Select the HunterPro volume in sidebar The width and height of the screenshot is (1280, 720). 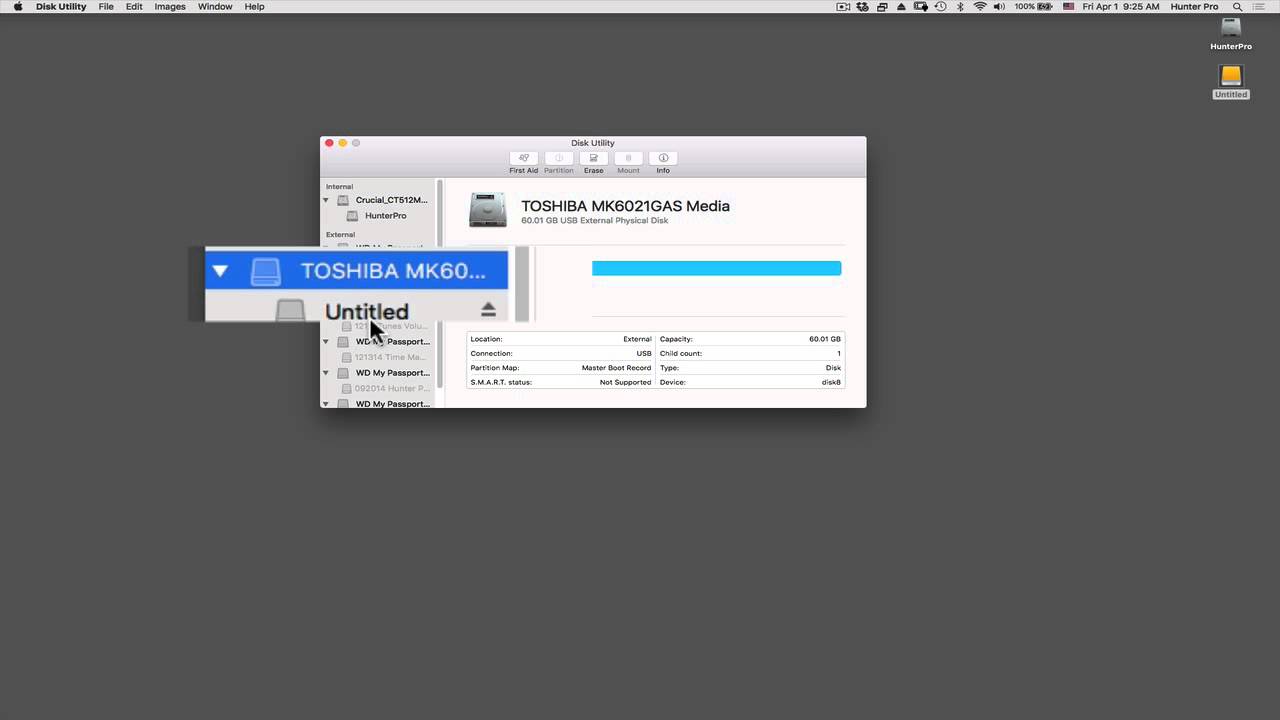coord(376,215)
